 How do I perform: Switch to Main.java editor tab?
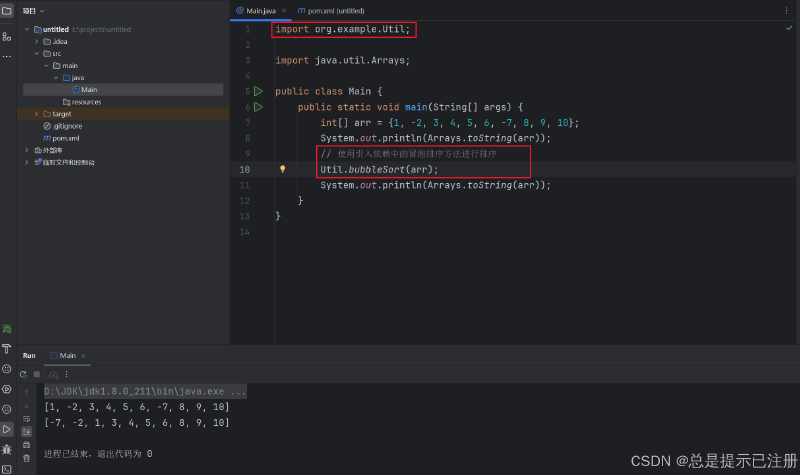(261, 11)
